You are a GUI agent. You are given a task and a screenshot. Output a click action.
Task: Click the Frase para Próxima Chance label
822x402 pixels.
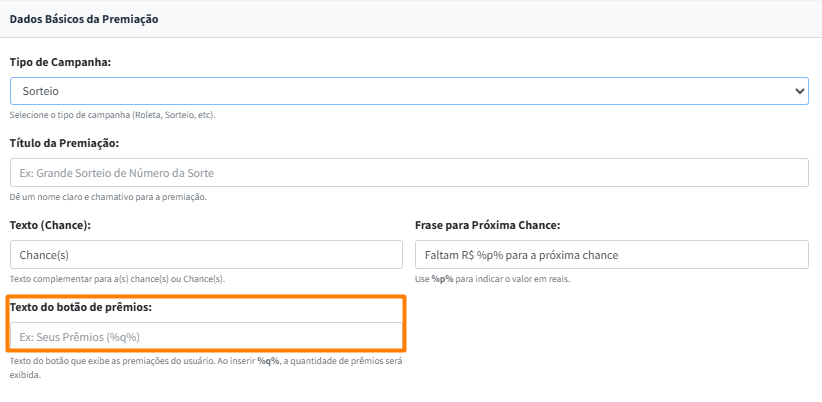[487, 225]
